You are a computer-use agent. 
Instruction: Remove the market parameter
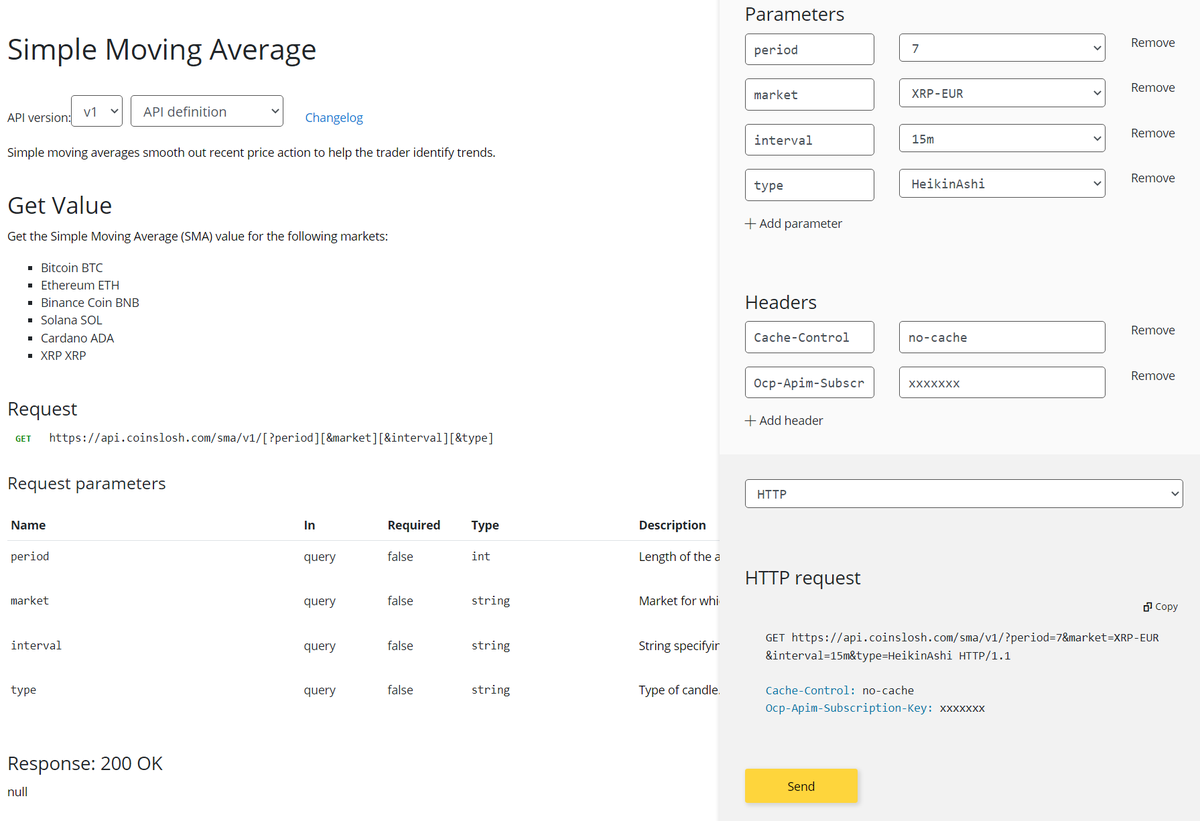(x=1152, y=88)
